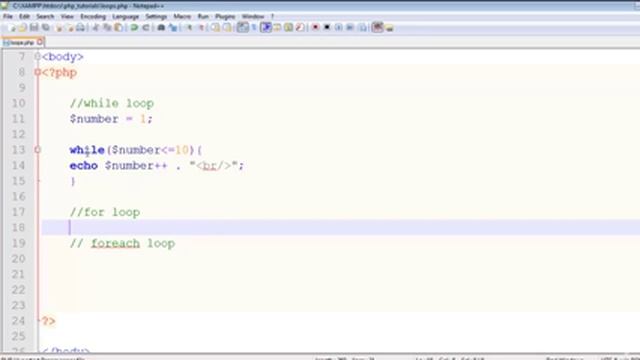Zoom out with the toolbar magnifier icon

click(201, 28)
